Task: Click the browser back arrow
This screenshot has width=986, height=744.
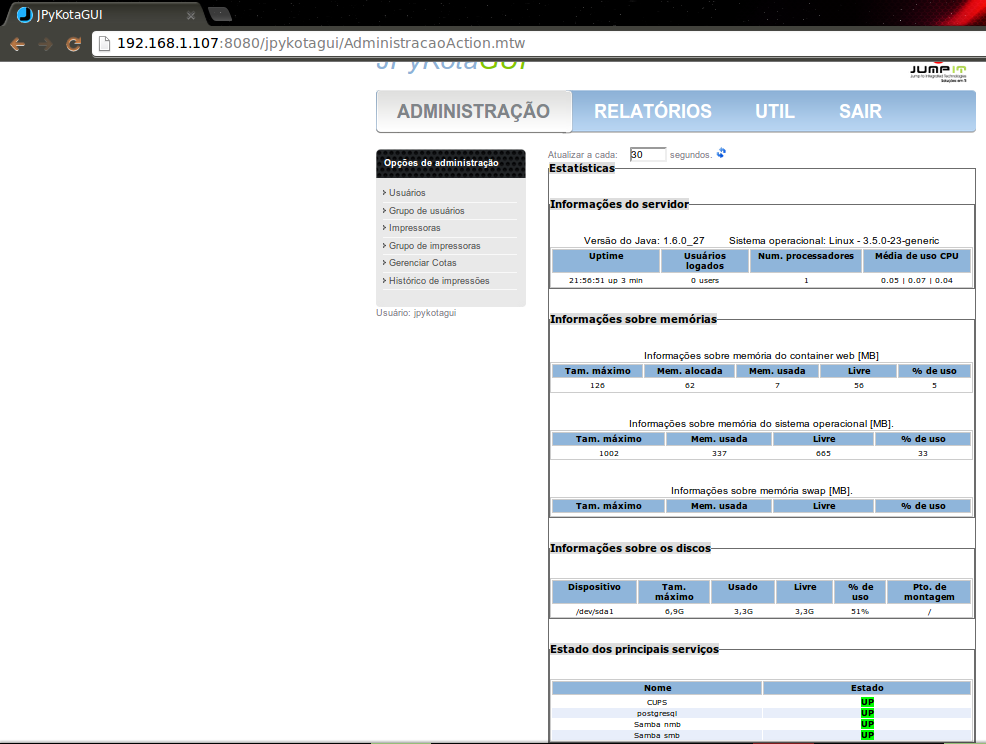Action: click(16, 44)
